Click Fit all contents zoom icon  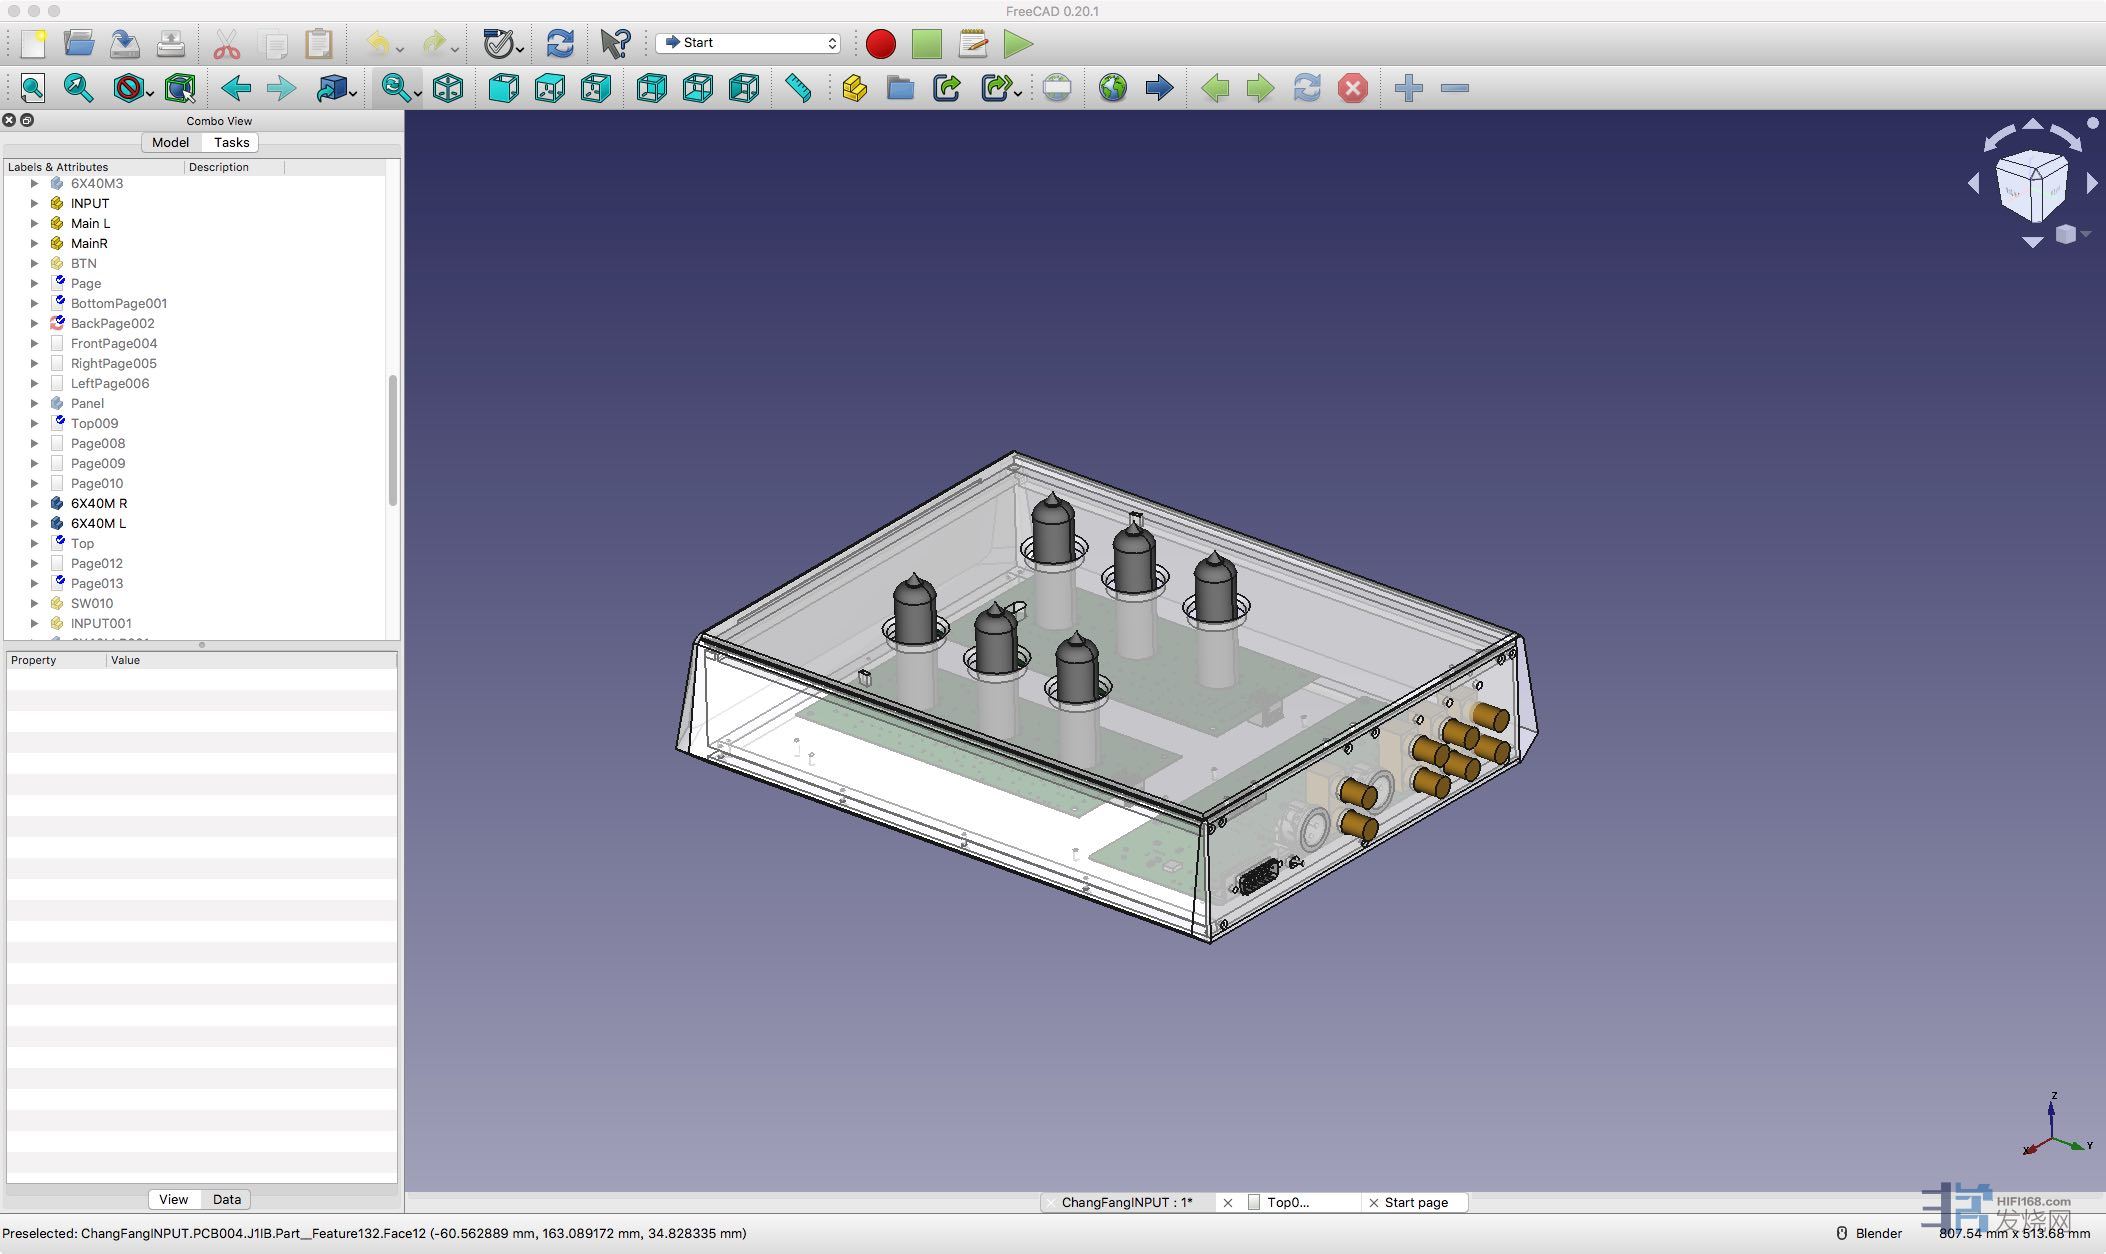(x=32, y=88)
